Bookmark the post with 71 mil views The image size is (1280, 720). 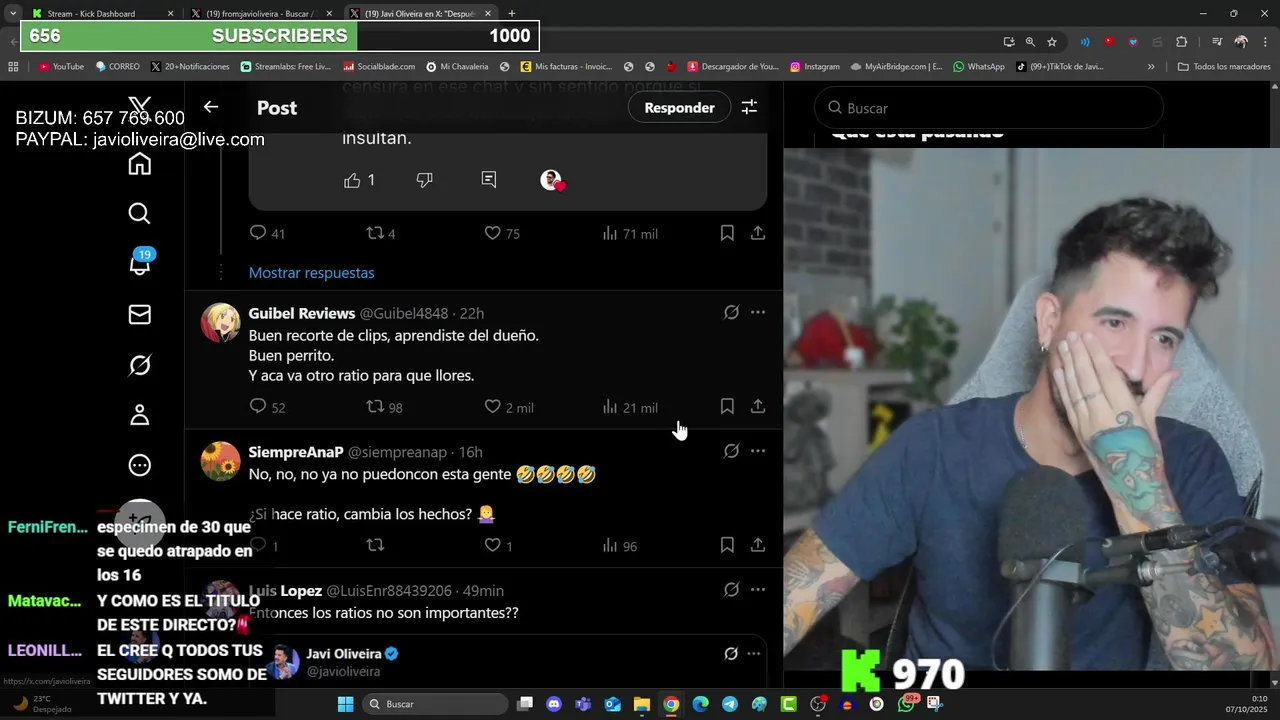(727, 233)
